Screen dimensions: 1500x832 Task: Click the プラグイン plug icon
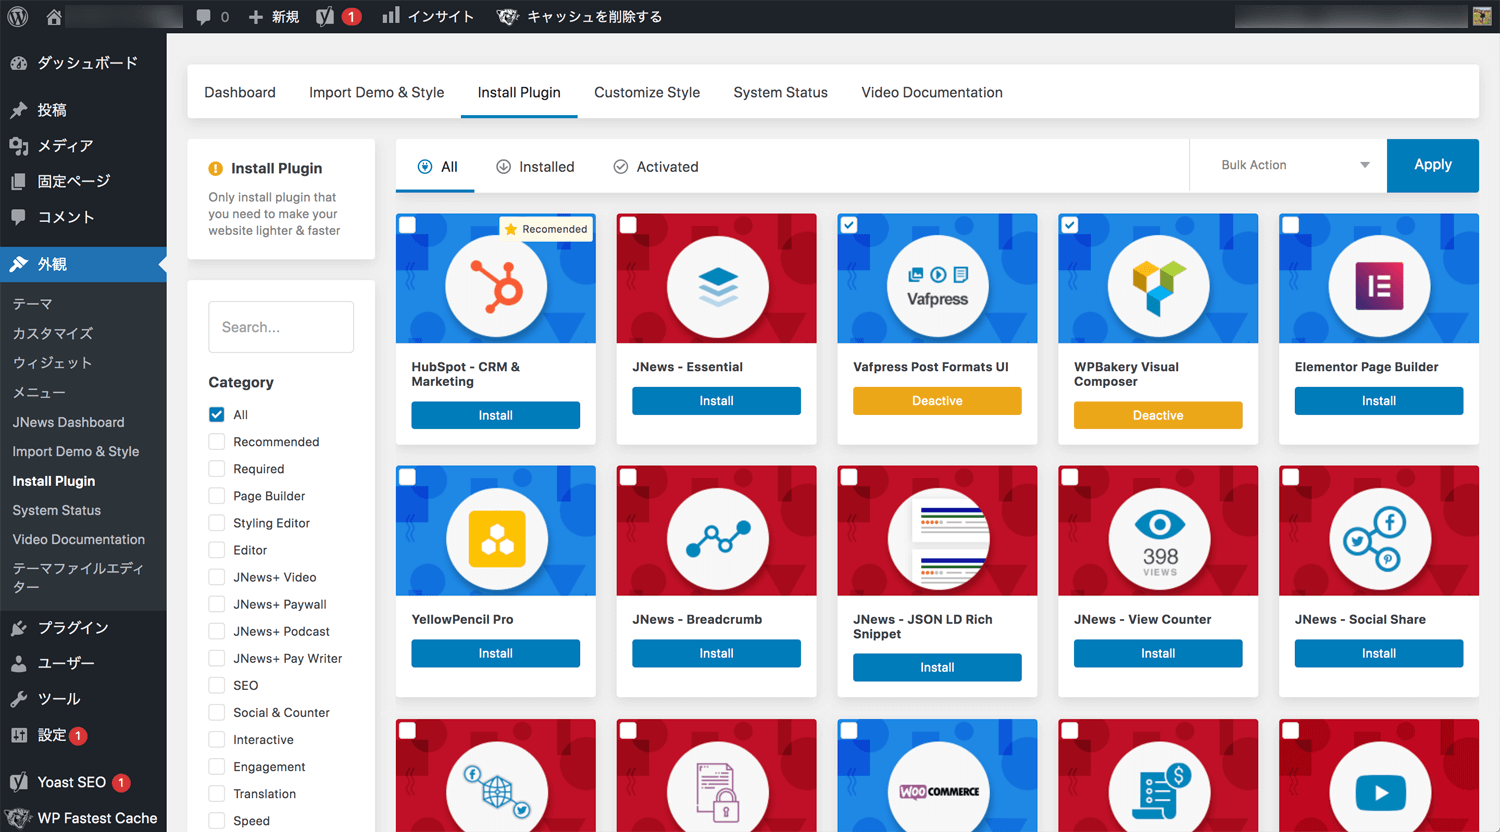point(19,628)
